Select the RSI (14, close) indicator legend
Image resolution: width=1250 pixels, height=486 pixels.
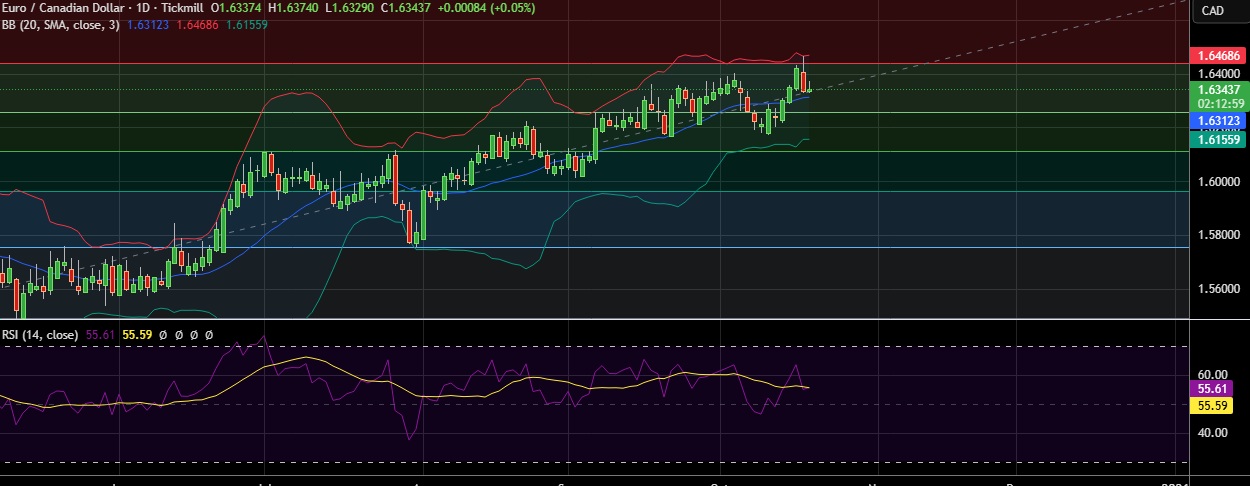(x=40, y=335)
